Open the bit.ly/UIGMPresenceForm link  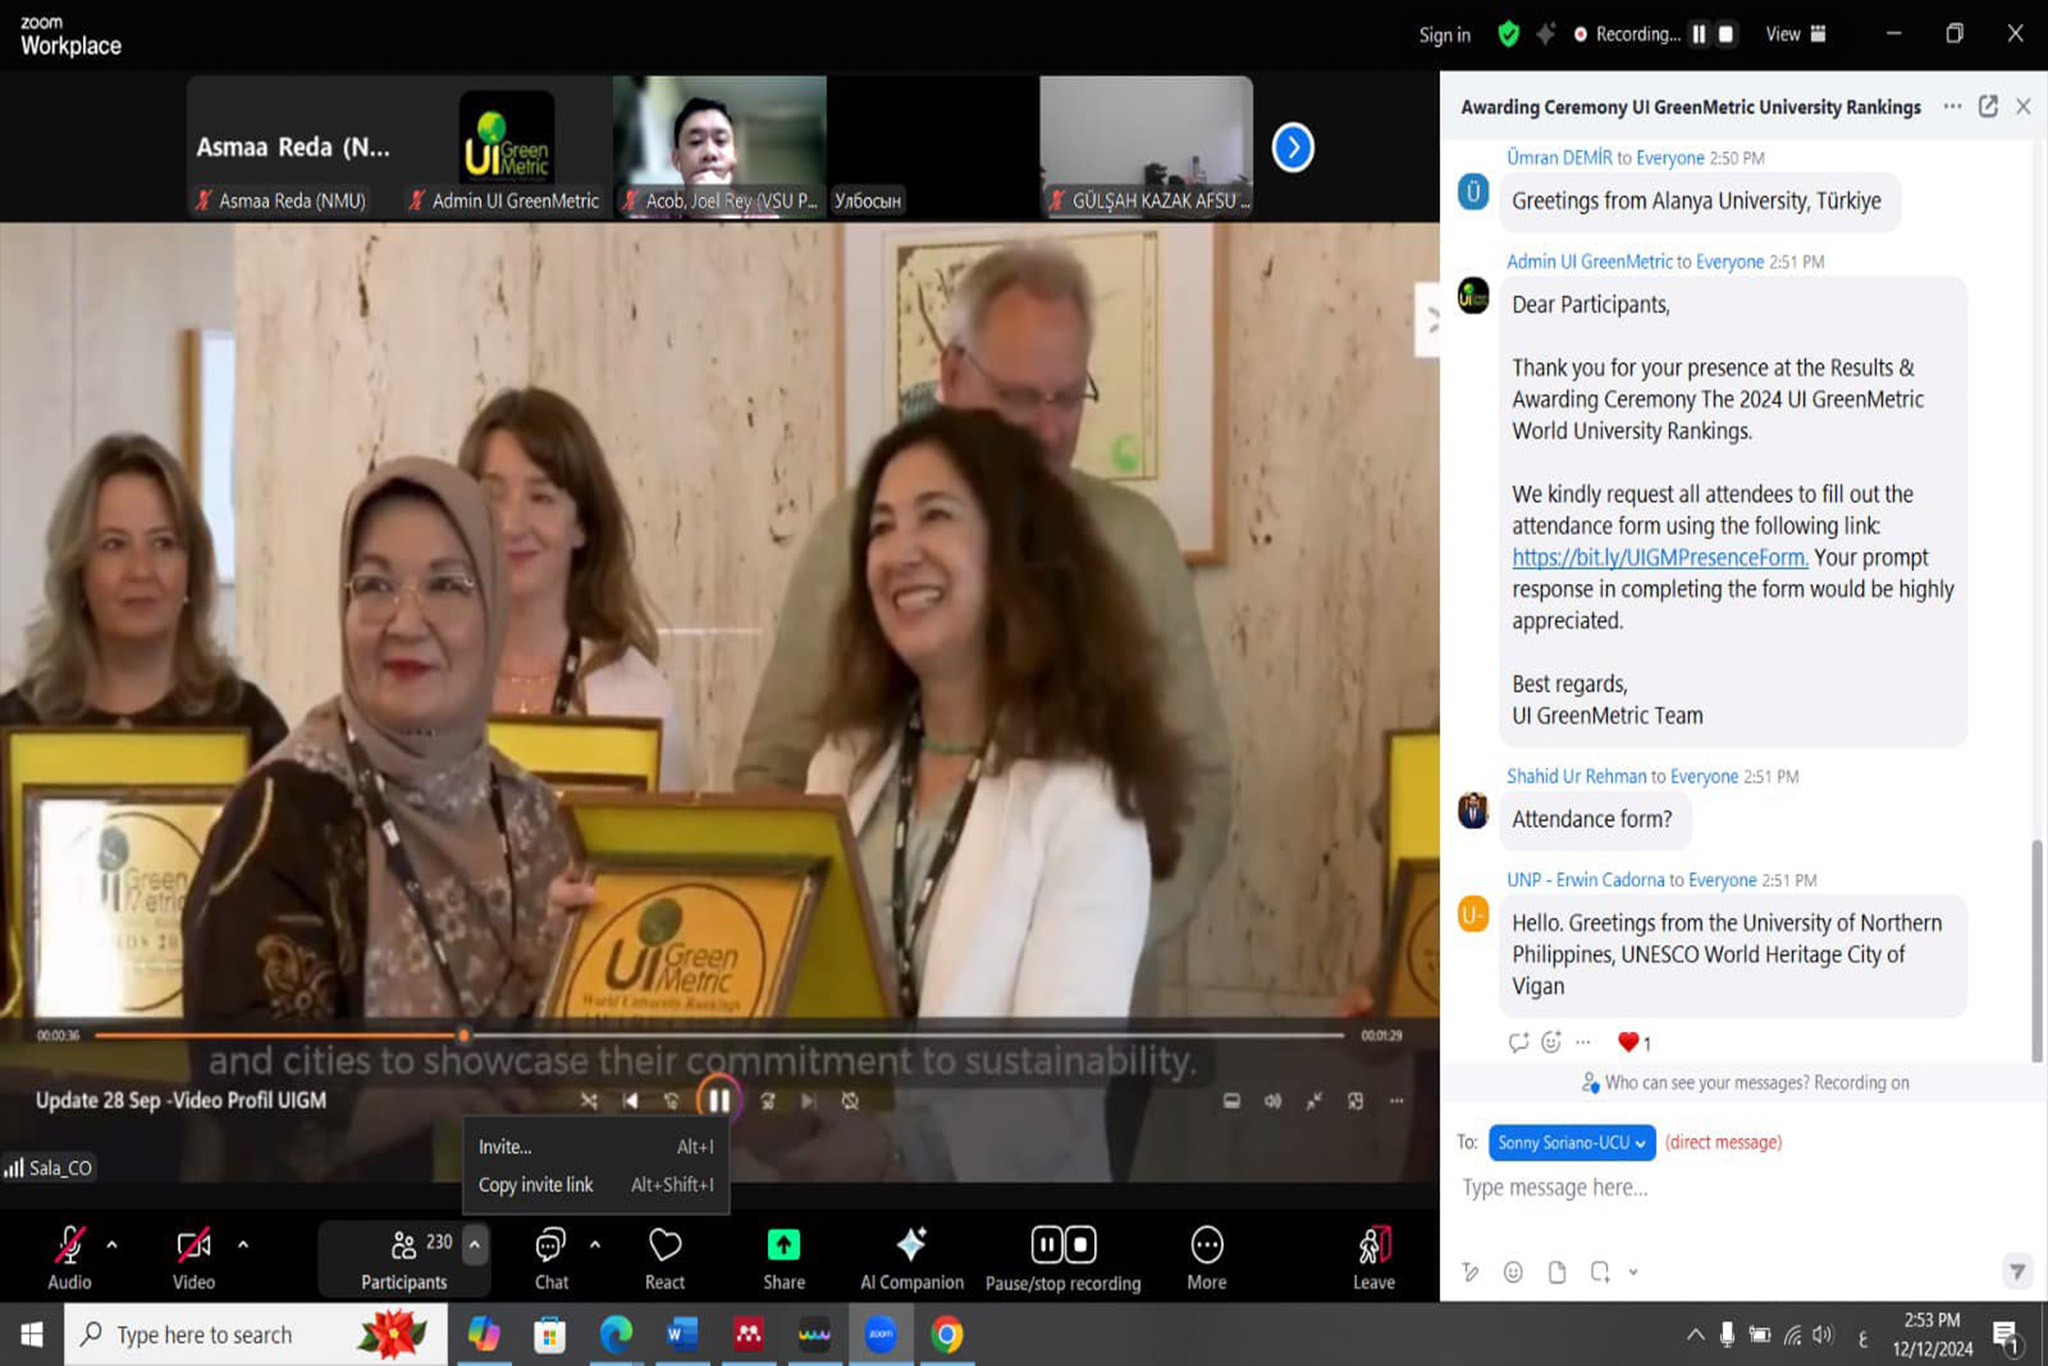pos(1660,557)
